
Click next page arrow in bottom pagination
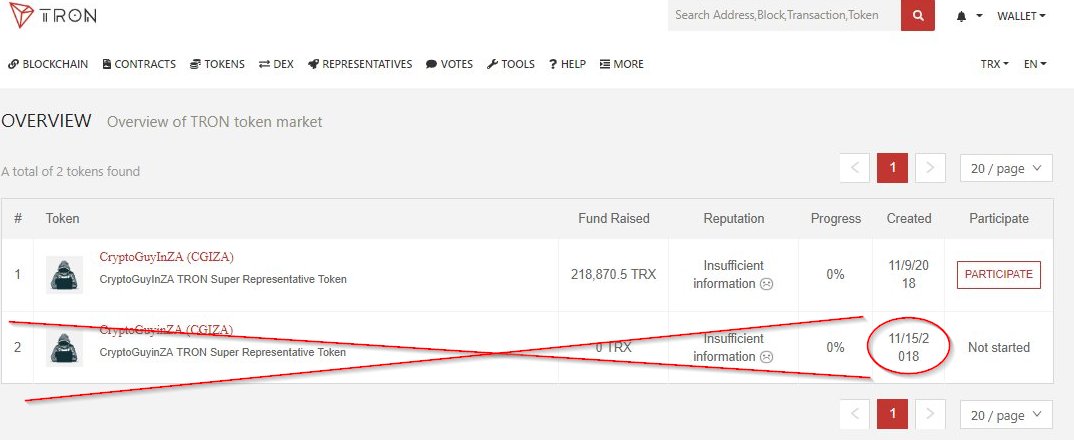point(930,414)
